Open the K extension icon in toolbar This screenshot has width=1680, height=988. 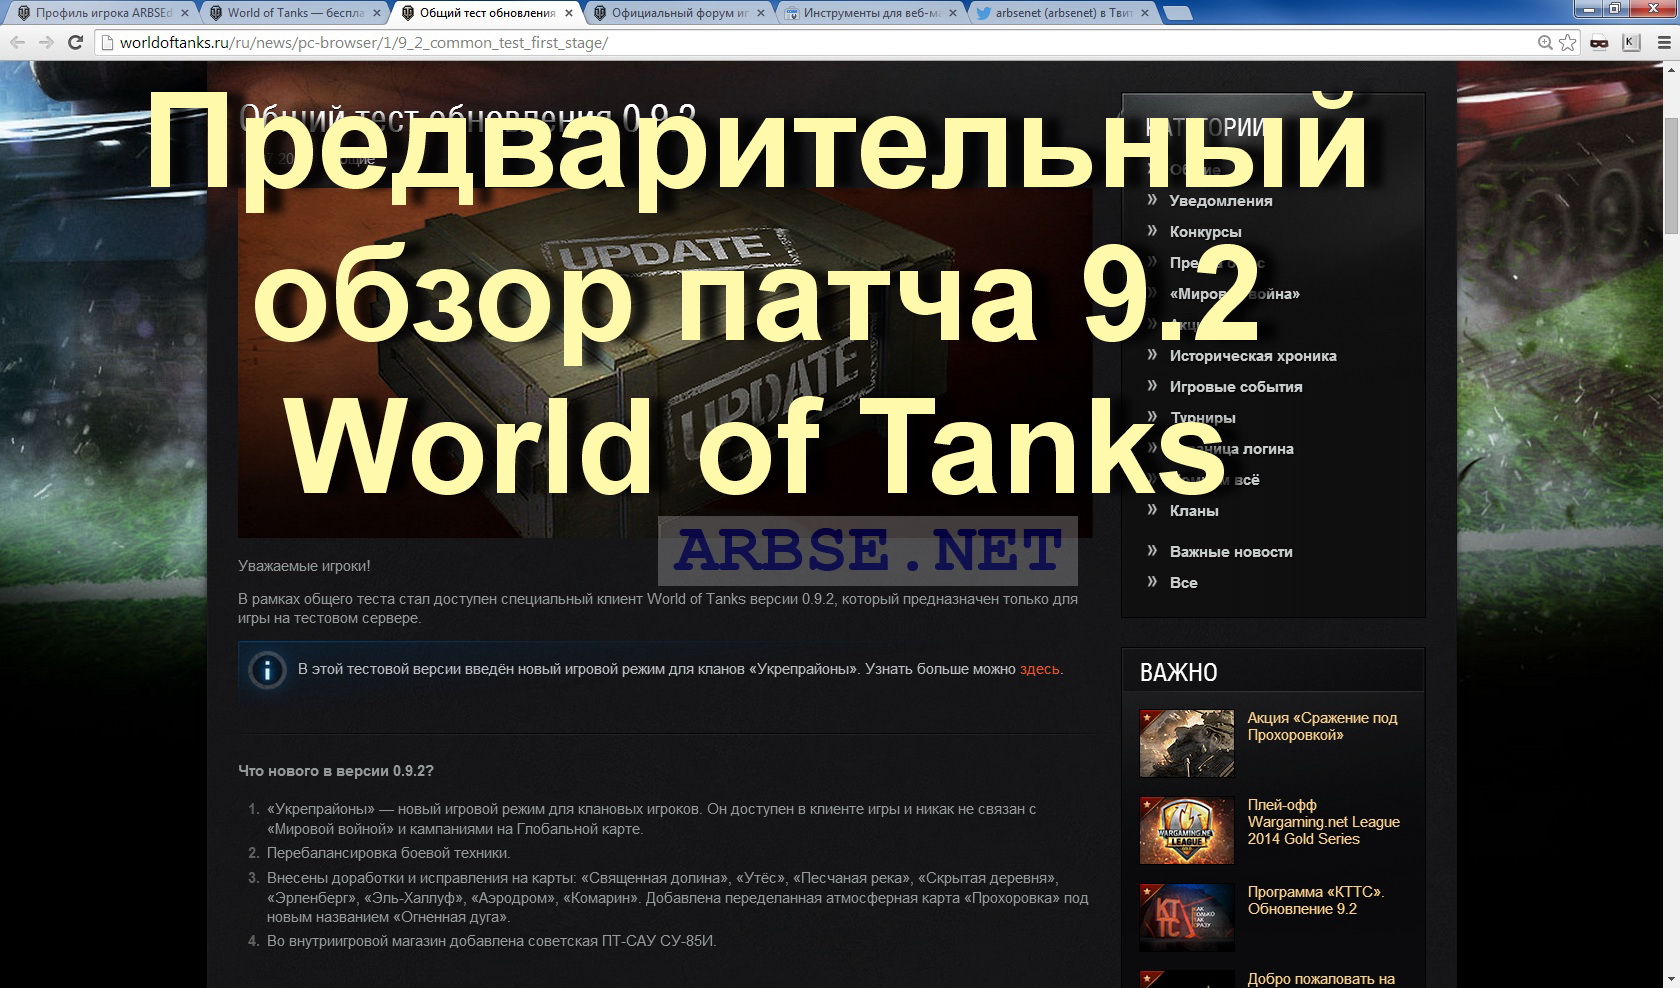click(1631, 42)
